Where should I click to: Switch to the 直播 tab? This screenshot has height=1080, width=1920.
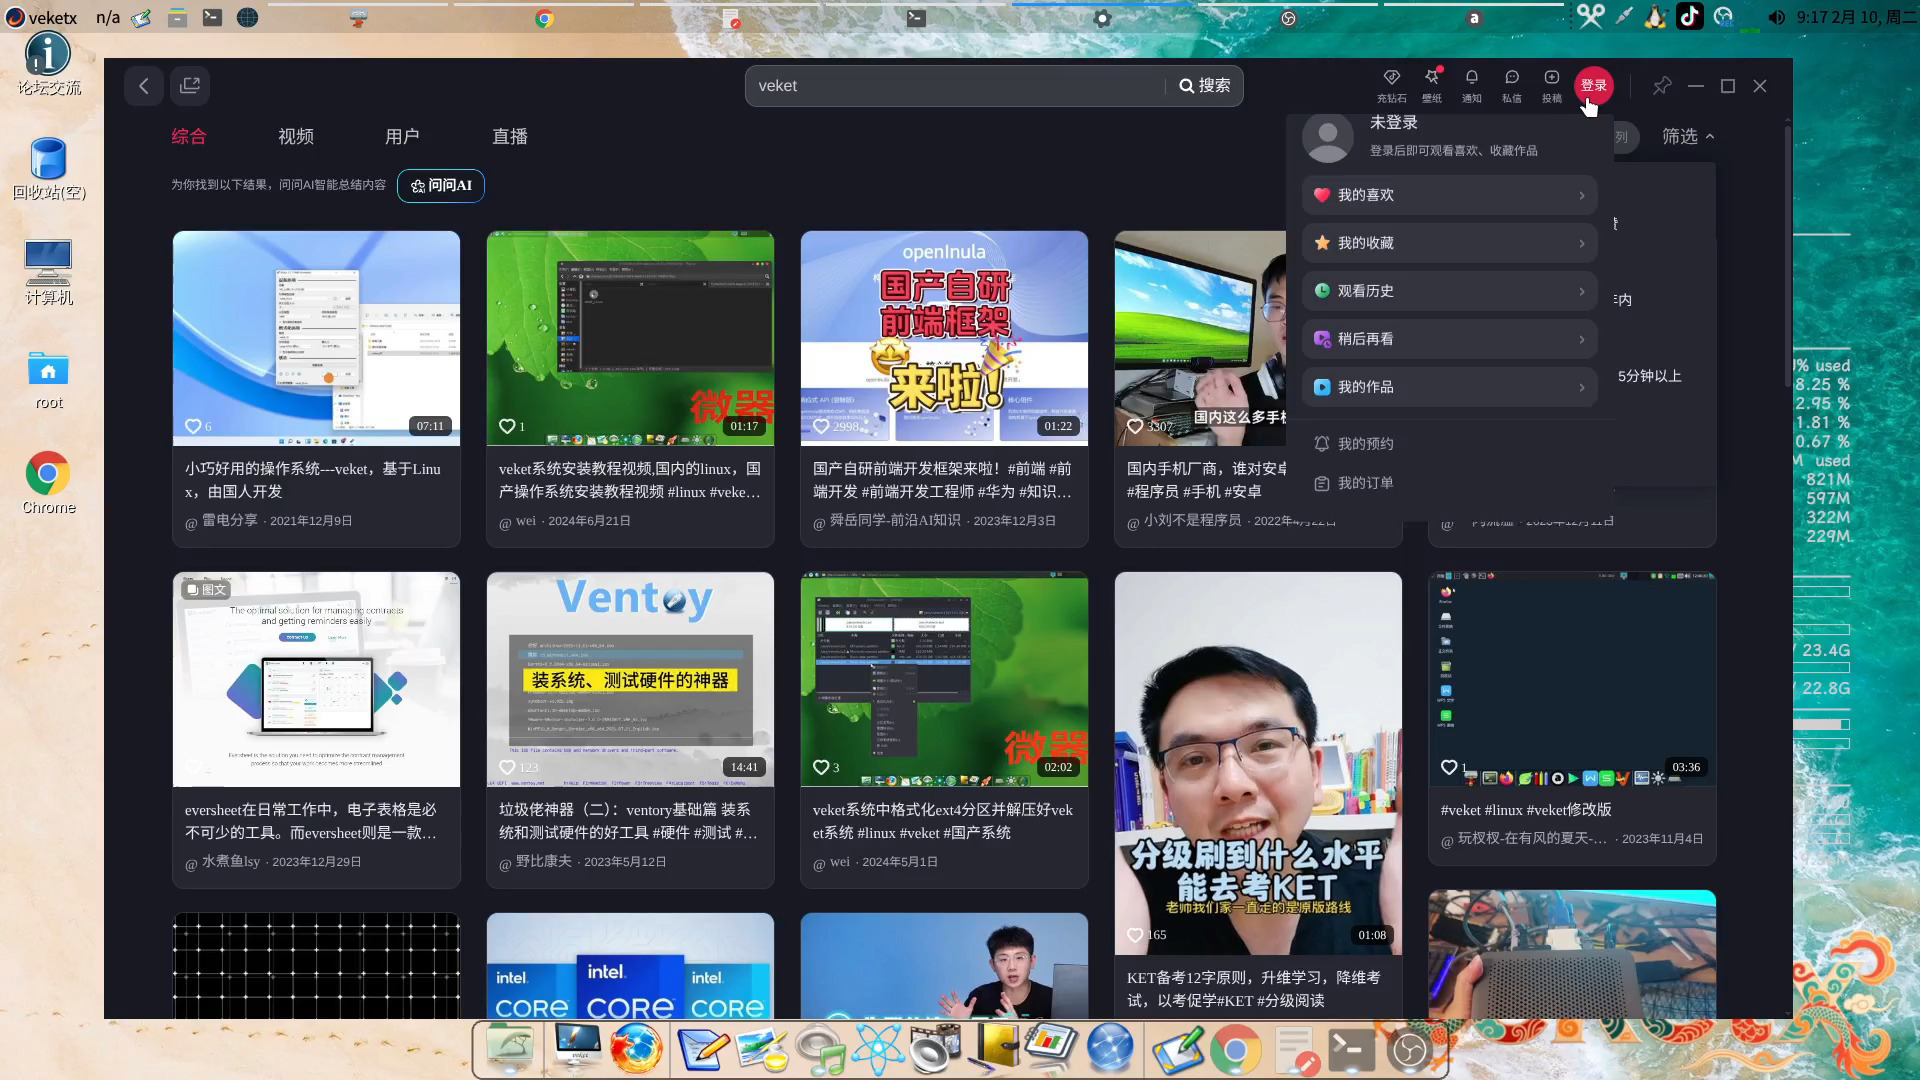[510, 136]
